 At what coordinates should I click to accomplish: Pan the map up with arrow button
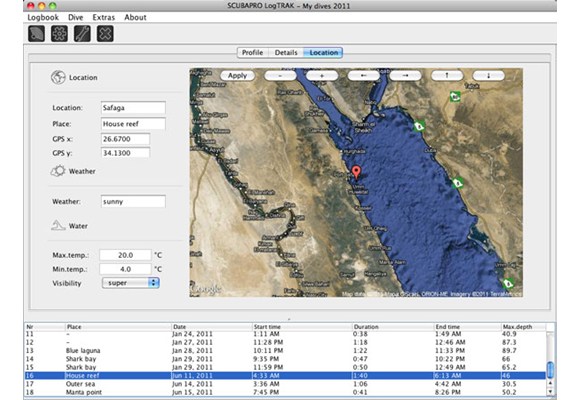447,75
